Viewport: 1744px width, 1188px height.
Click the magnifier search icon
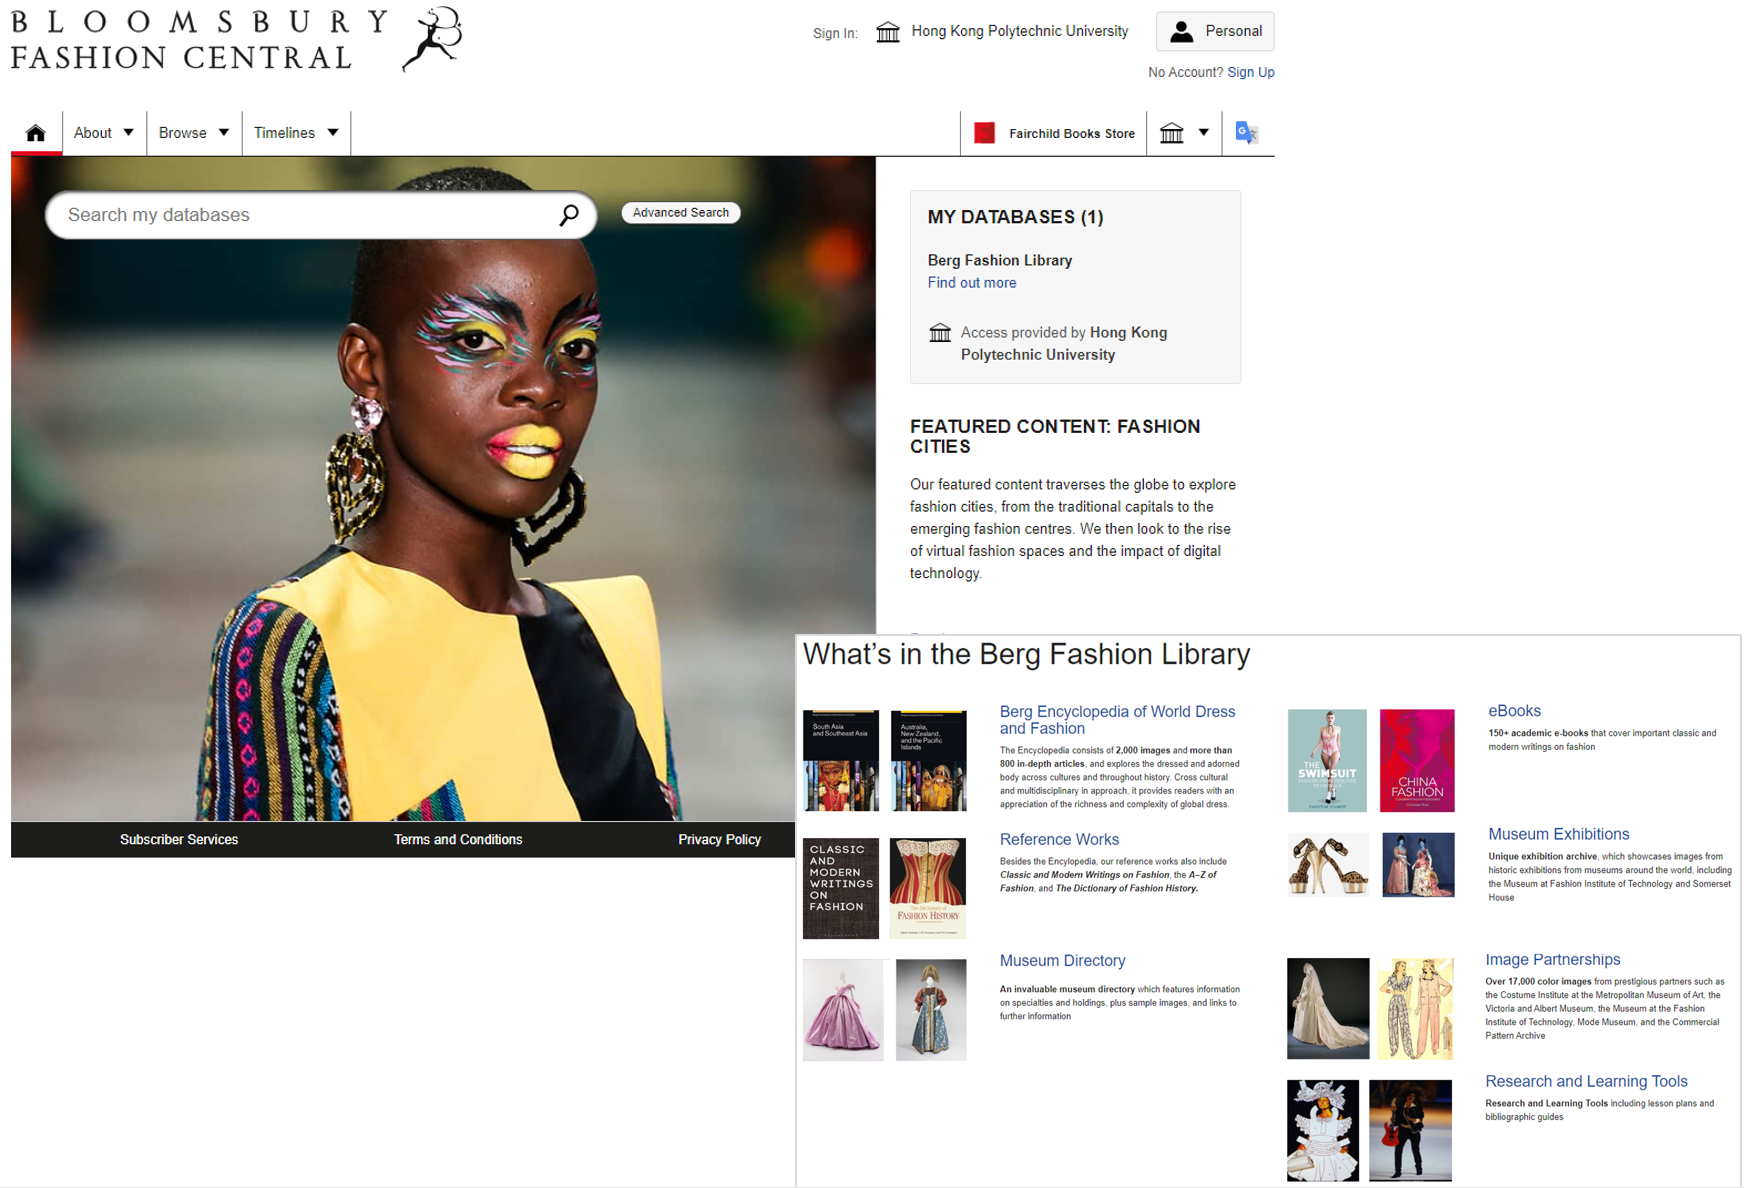click(569, 215)
